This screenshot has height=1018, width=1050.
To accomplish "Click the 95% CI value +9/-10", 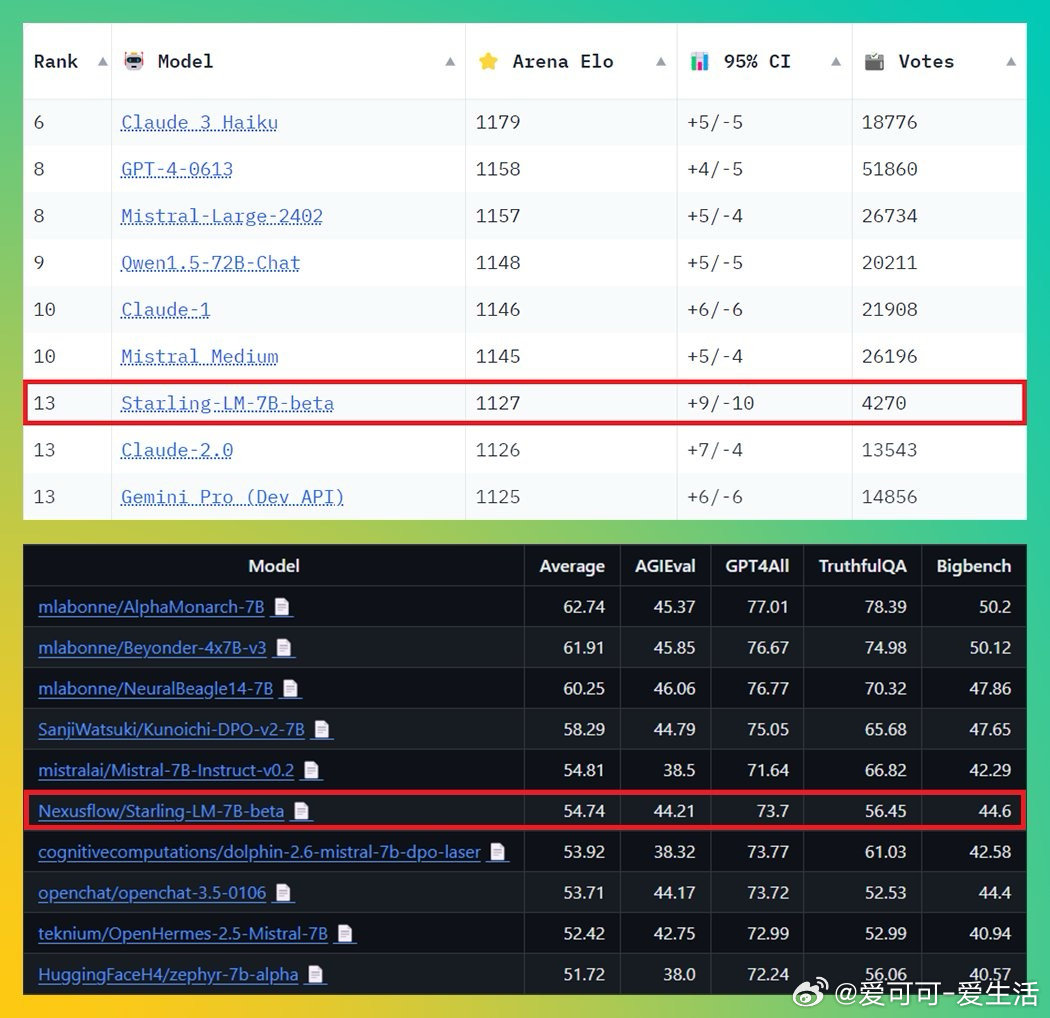I will click(721, 403).
